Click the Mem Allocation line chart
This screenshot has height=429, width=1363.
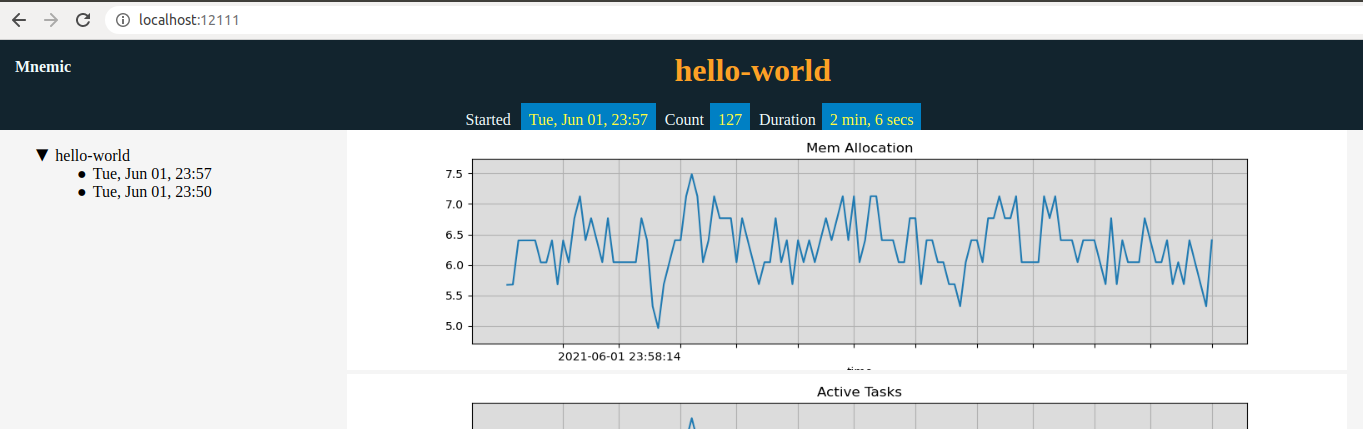pyautogui.click(x=859, y=251)
